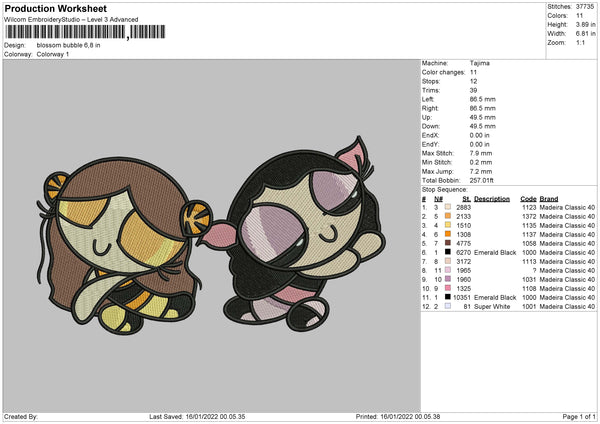Click the yellow swatch in stop row 3
The image size is (600, 424).
click(x=448, y=225)
